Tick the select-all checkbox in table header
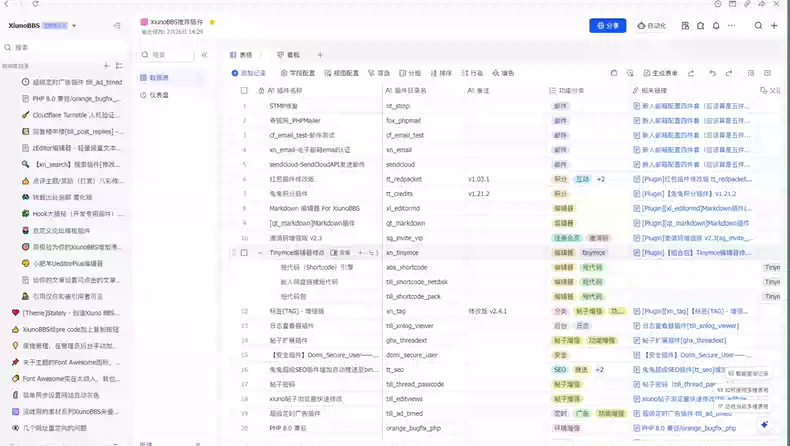 coord(244,90)
